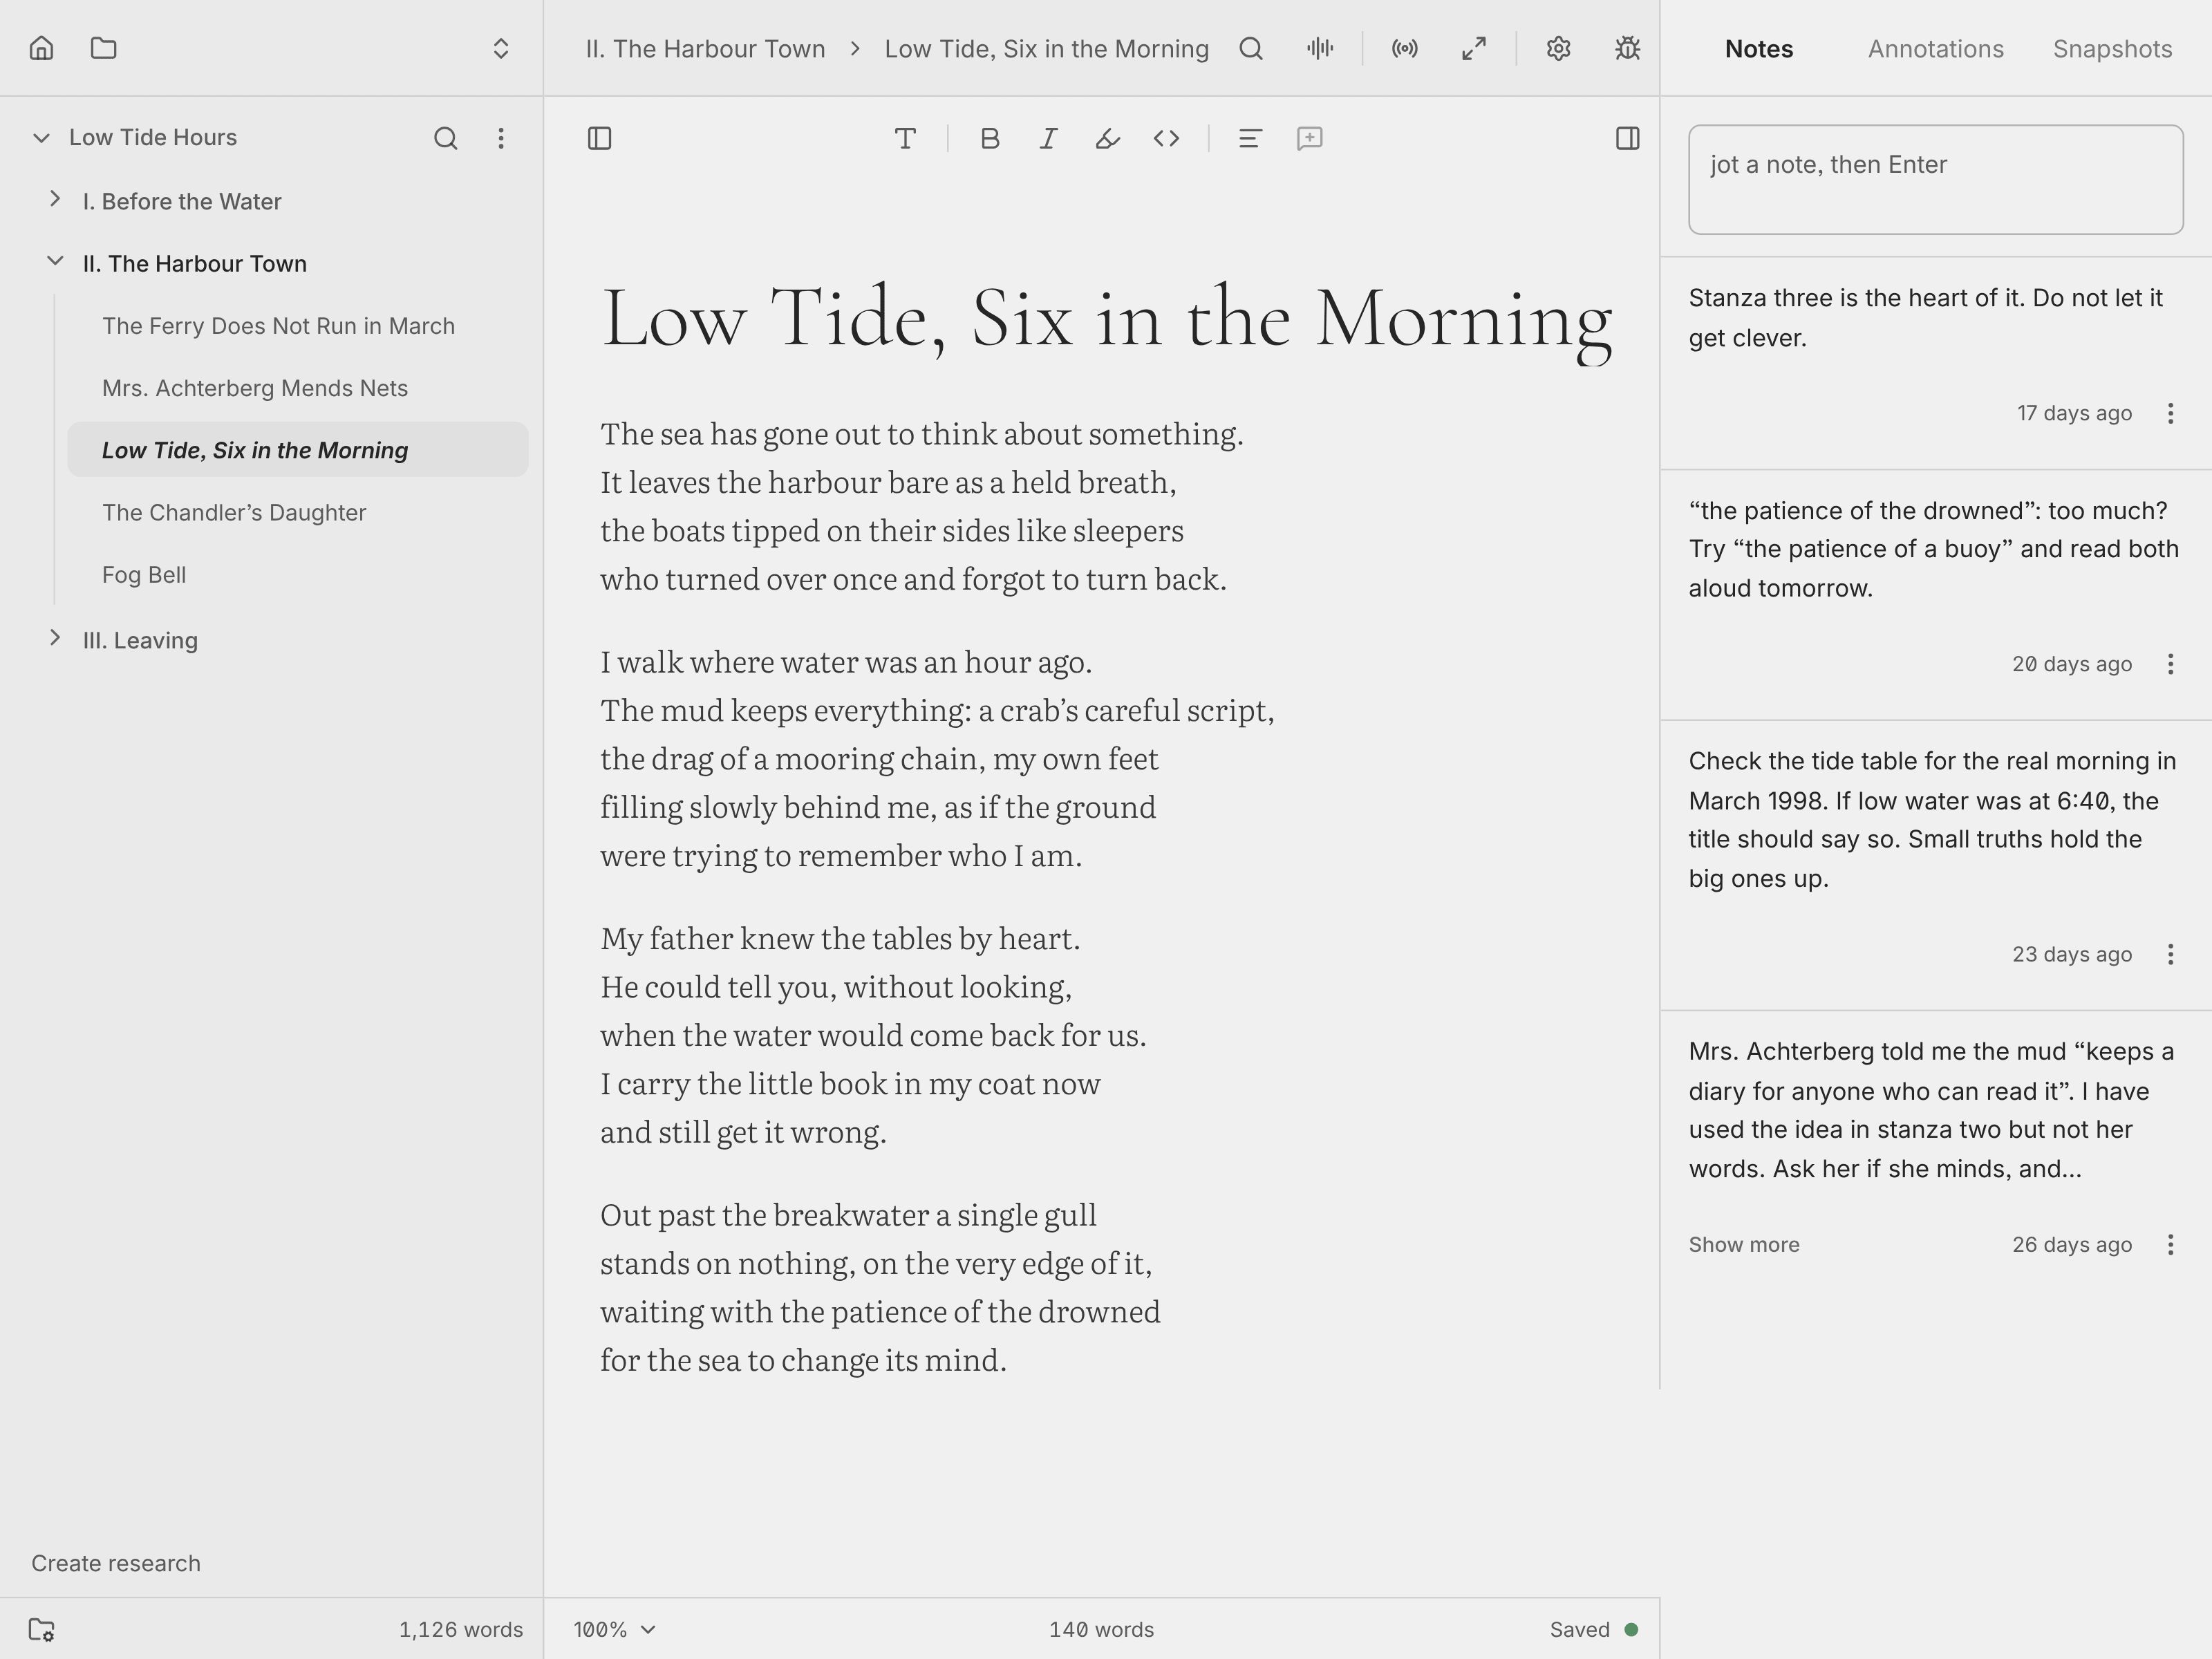Collapse the II. The Harbour Town chapter
Viewport: 2212px width, 1659px height.
(x=55, y=262)
